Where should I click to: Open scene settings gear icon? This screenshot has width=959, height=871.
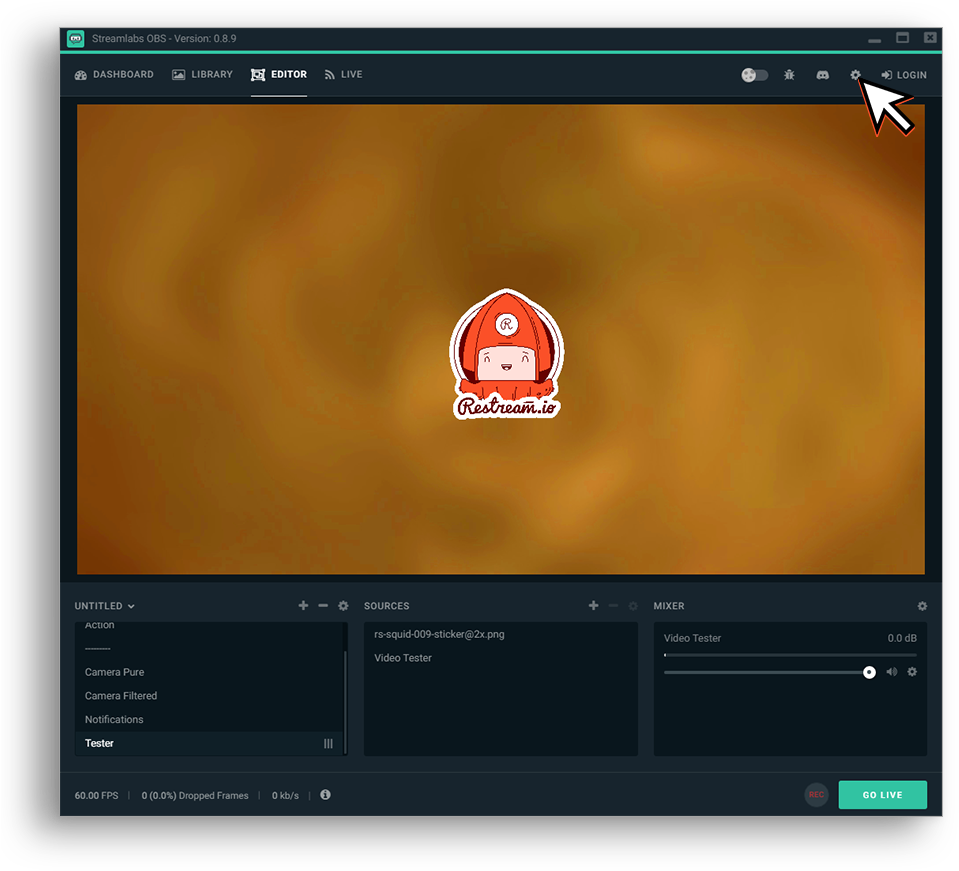[x=343, y=606]
